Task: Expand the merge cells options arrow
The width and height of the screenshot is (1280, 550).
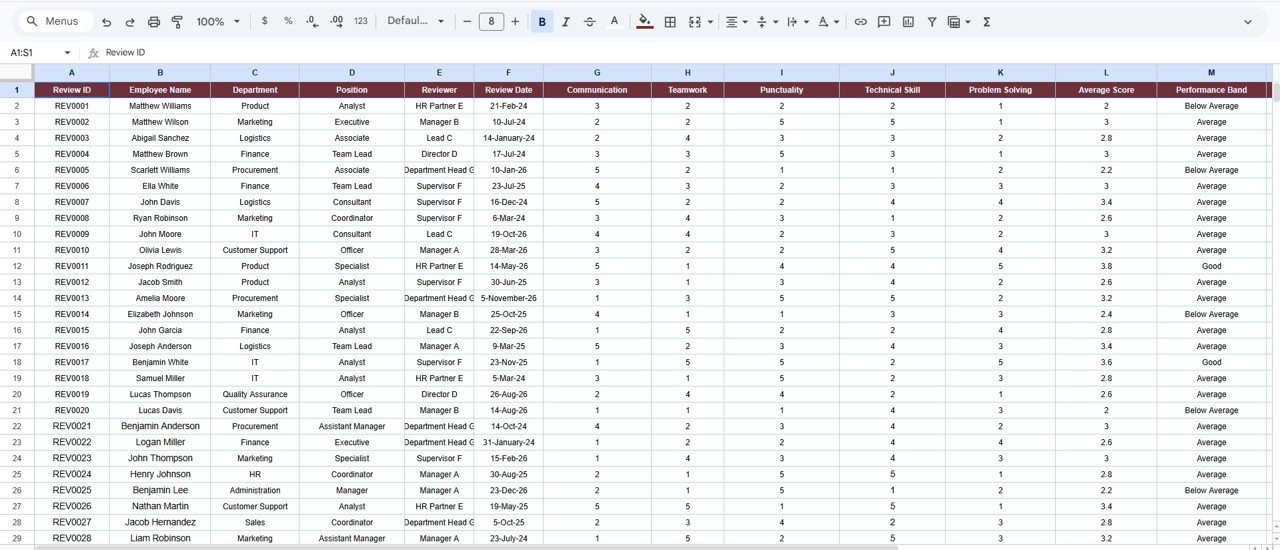Action: (x=710, y=22)
